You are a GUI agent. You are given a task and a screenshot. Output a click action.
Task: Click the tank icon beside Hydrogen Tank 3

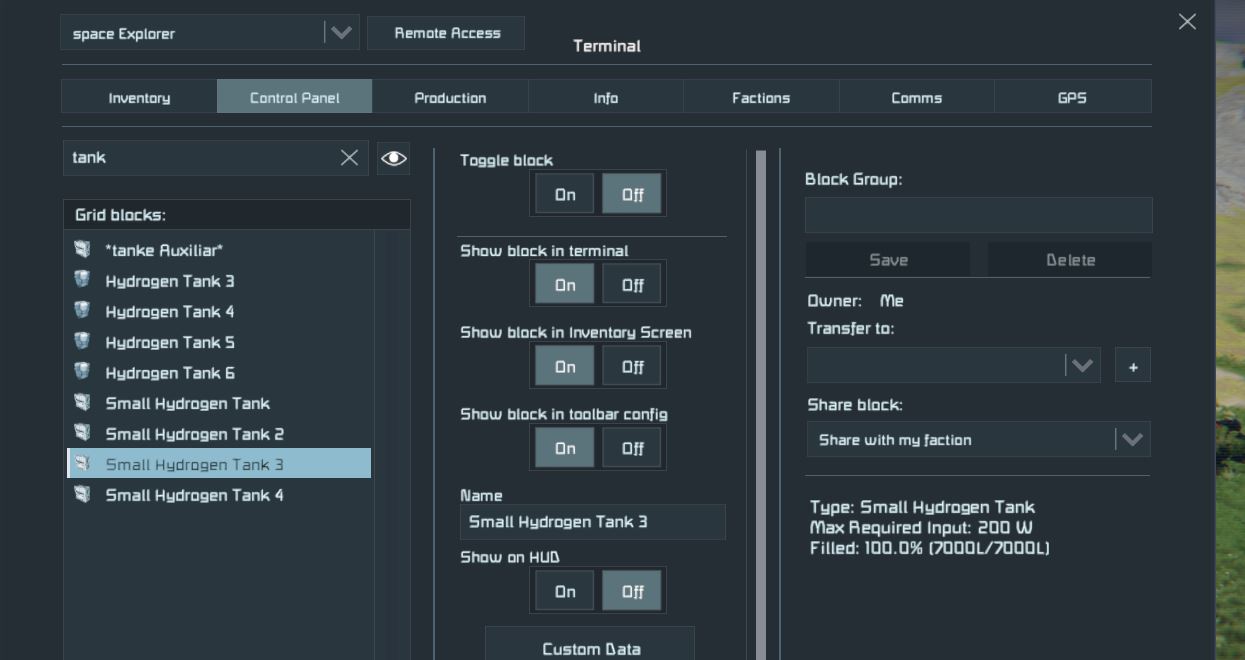click(x=82, y=280)
